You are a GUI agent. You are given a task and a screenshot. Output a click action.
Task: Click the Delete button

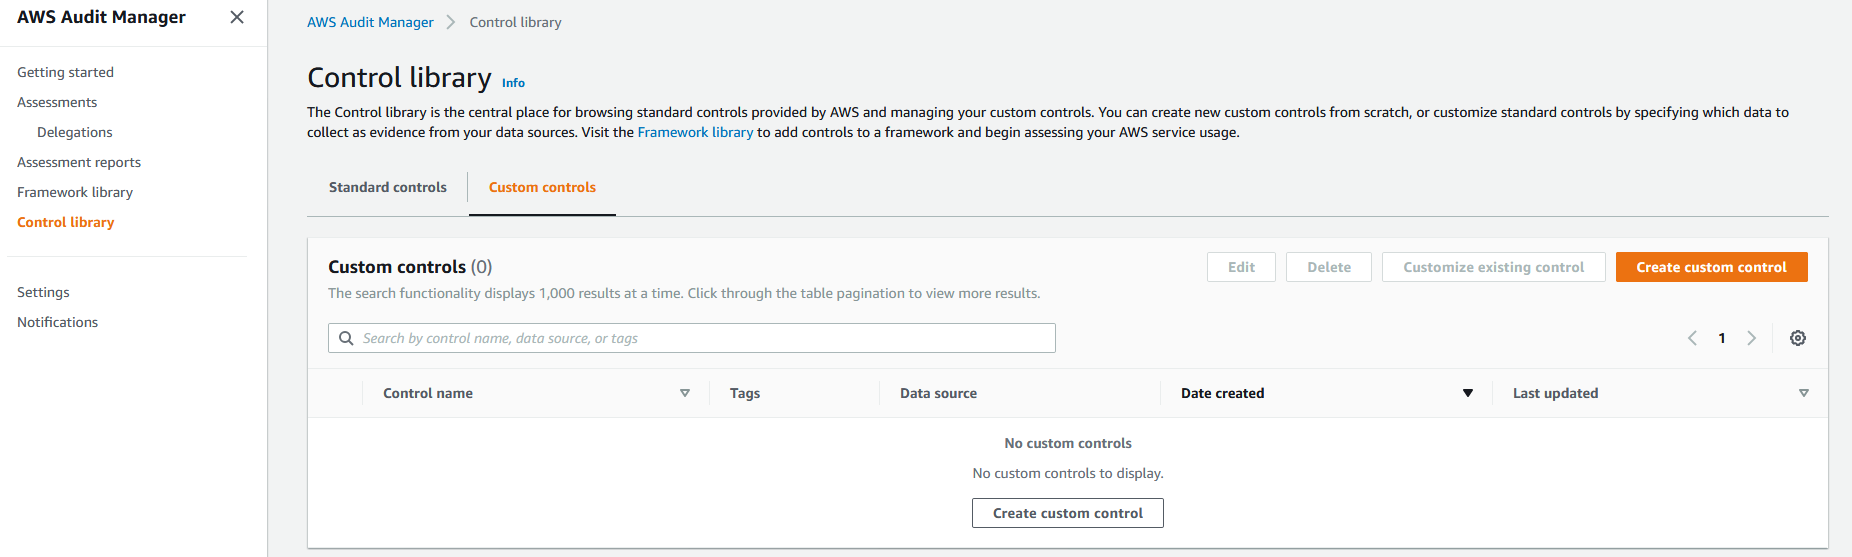point(1328,267)
